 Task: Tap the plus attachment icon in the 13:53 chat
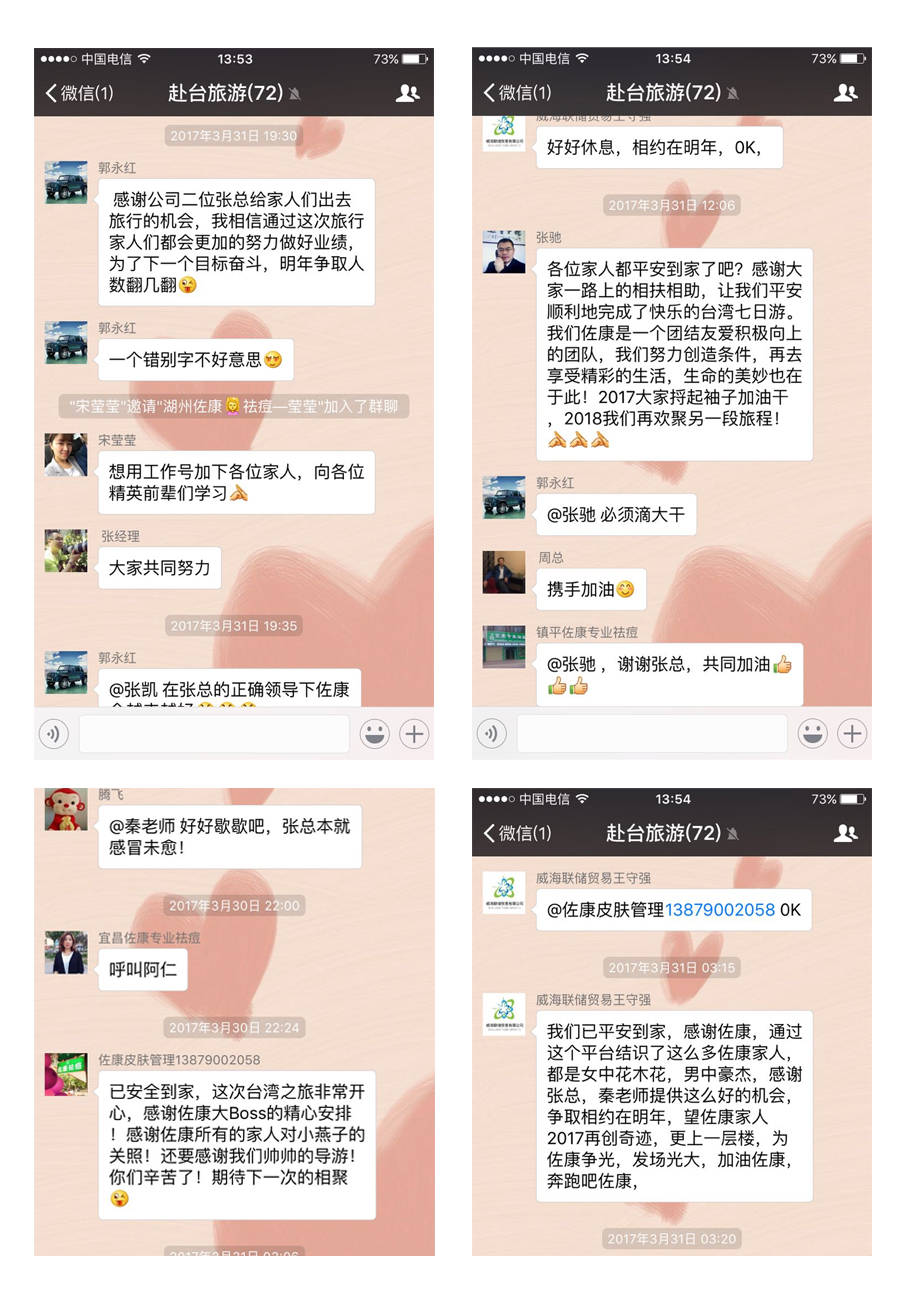point(414,734)
